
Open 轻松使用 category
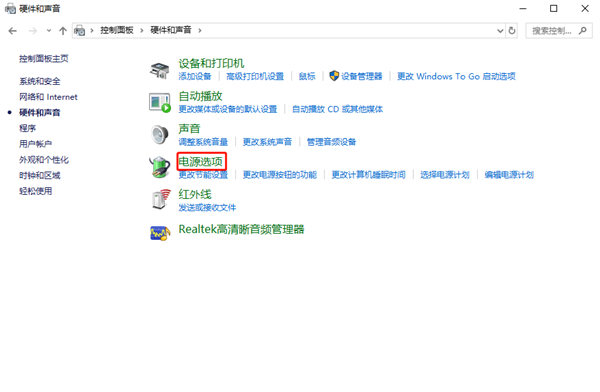(36, 191)
